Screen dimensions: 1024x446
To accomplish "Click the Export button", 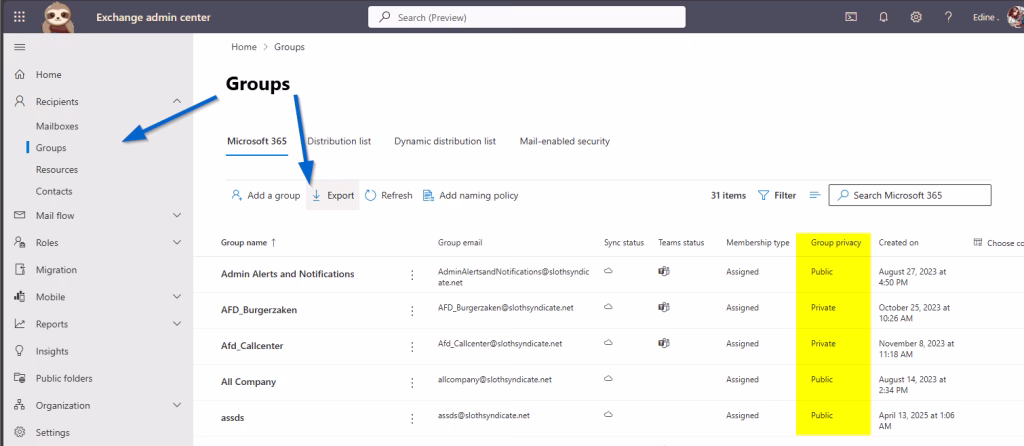I will (332, 195).
